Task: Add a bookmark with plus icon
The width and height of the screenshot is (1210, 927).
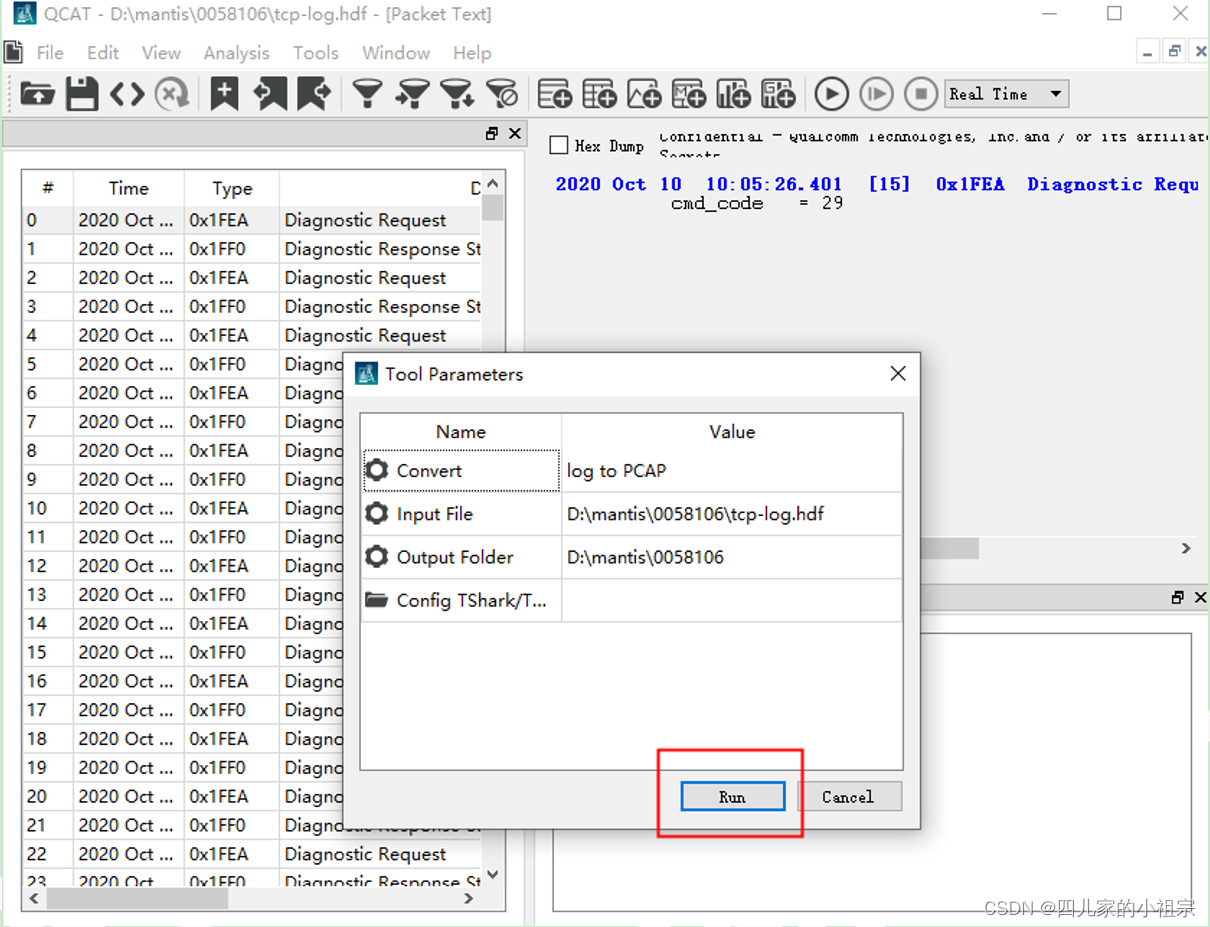Action: (224, 94)
